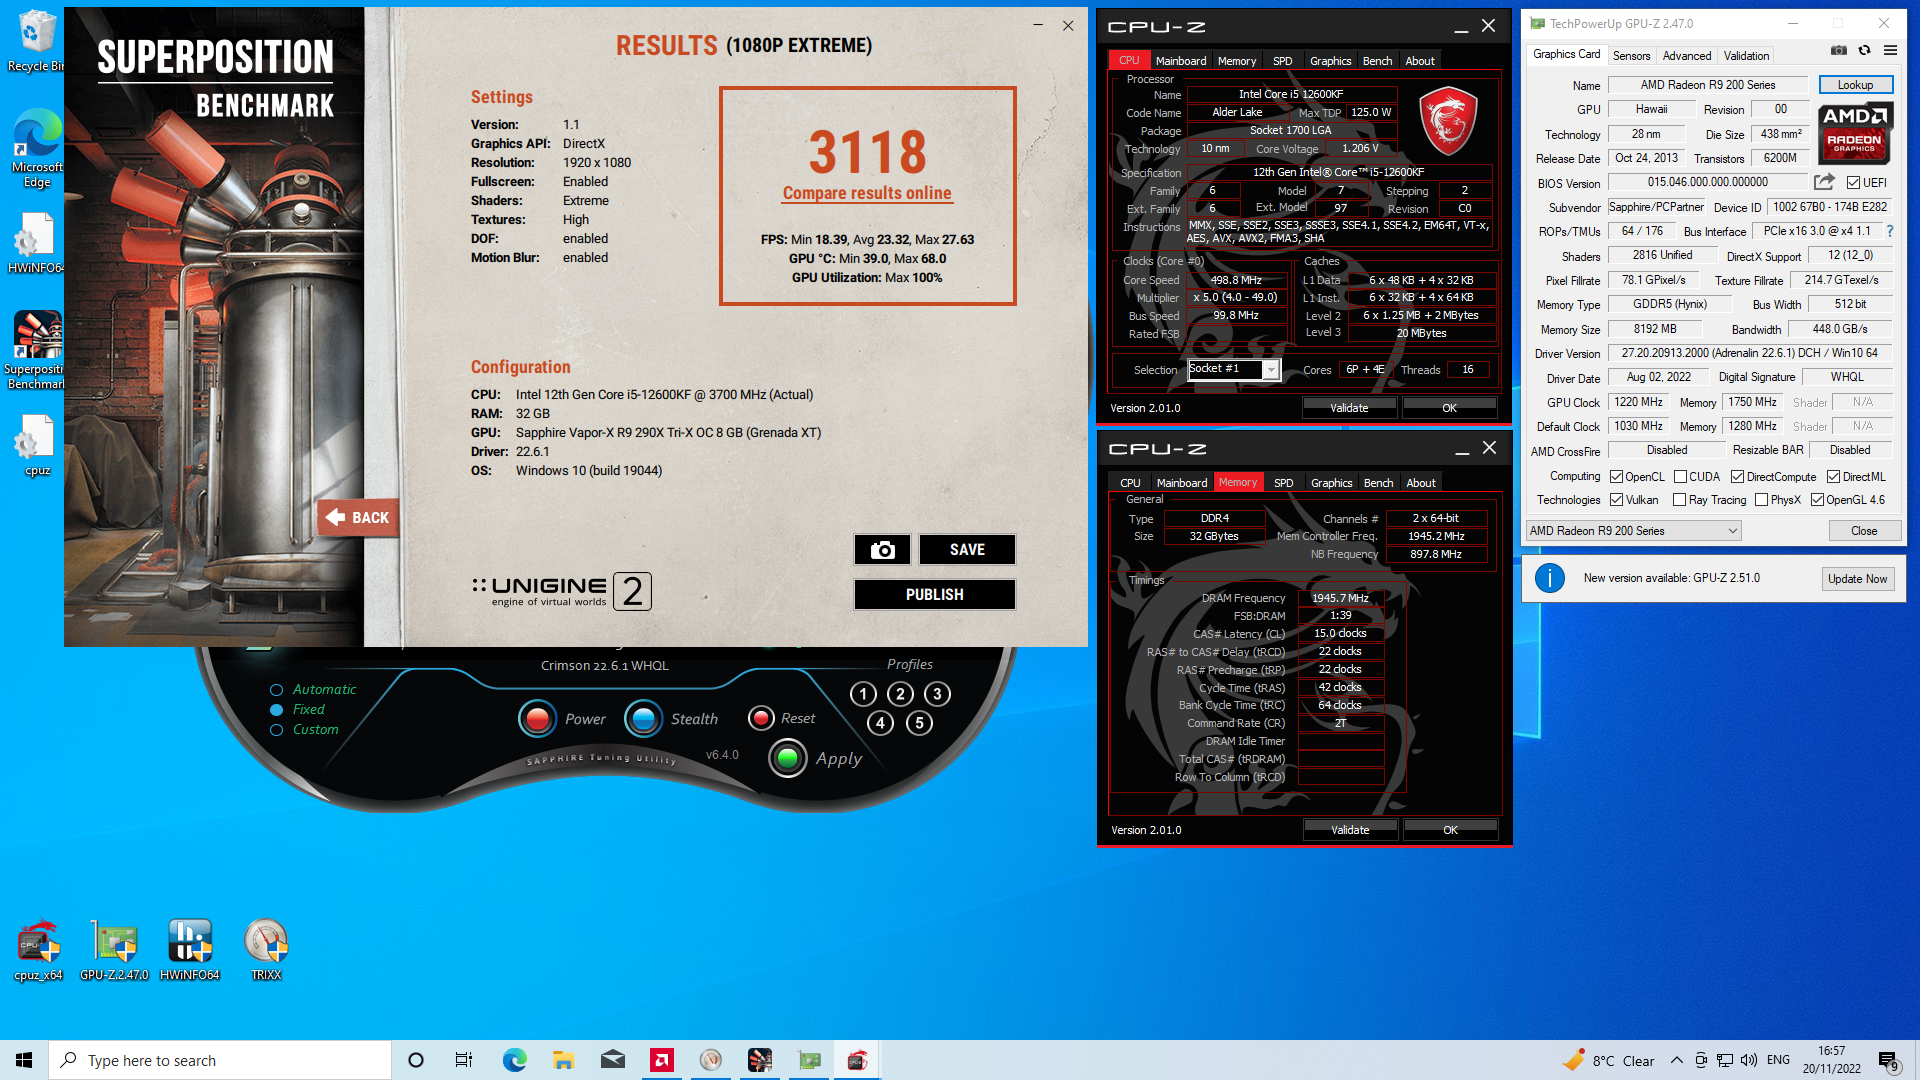Toggle OpenGL 4.6 checkbox
1920x1080 pixels.
[x=1817, y=500]
